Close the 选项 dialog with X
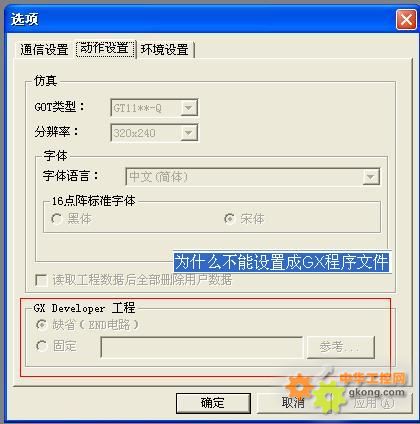The width and height of the screenshot is (420, 424). click(x=406, y=19)
